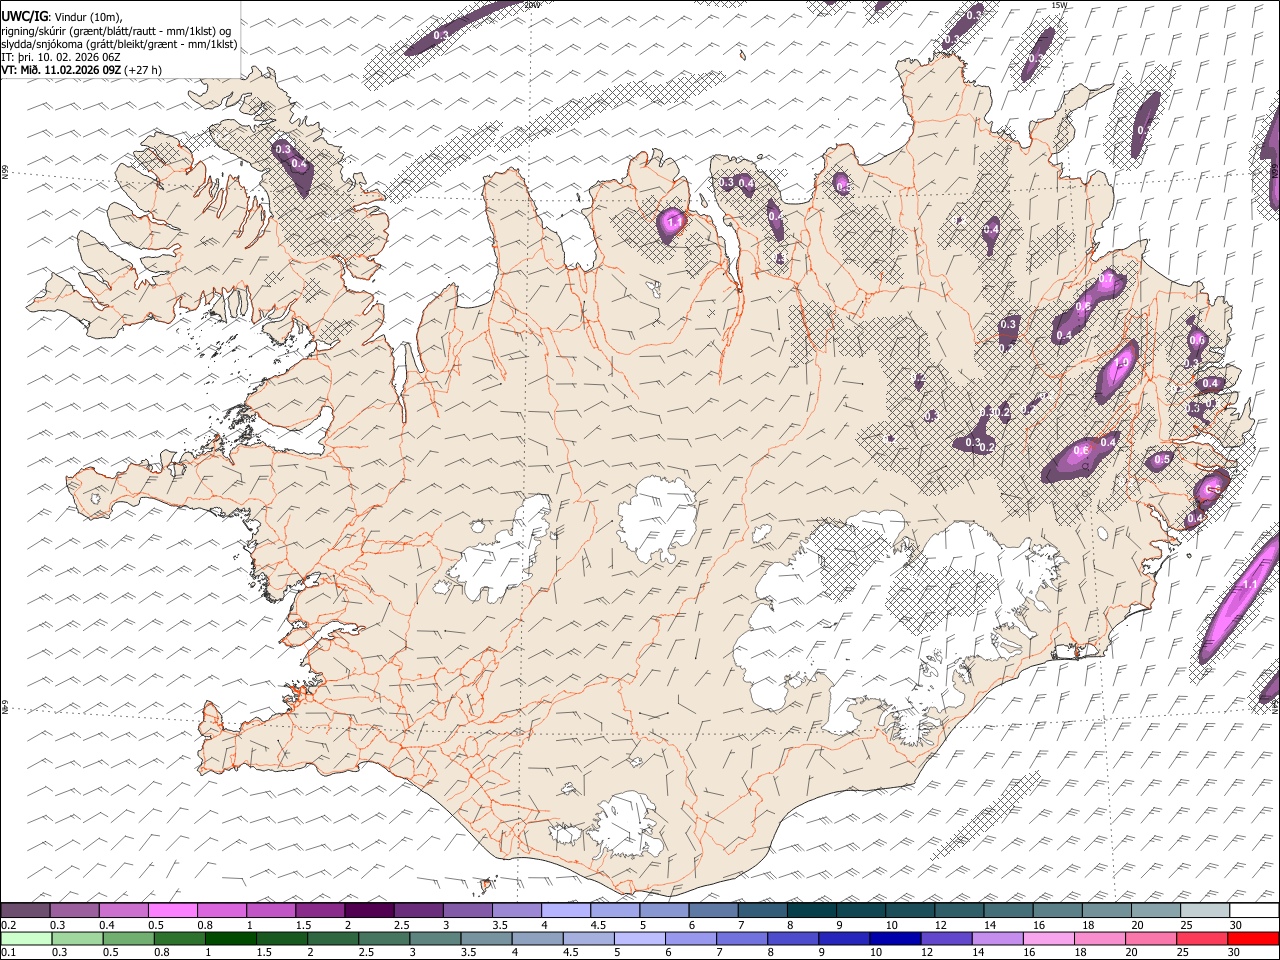Click the '0.7' snowfall value in the eastern highlands
This screenshot has height=960, width=1280.
1107,278
